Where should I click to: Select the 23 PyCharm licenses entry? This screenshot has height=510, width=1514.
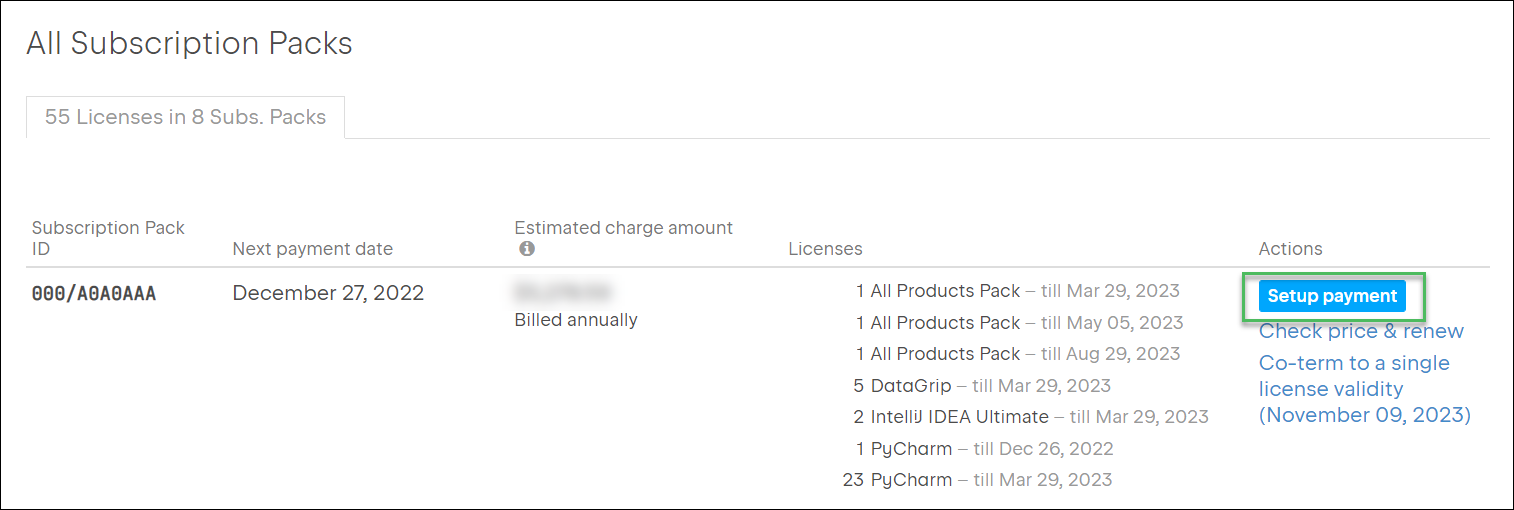pyautogui.click(x=977, y=480)
